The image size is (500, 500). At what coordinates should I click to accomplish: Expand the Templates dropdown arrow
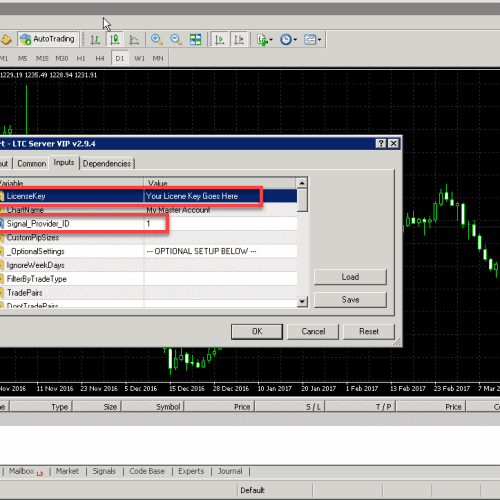(319, 40)
